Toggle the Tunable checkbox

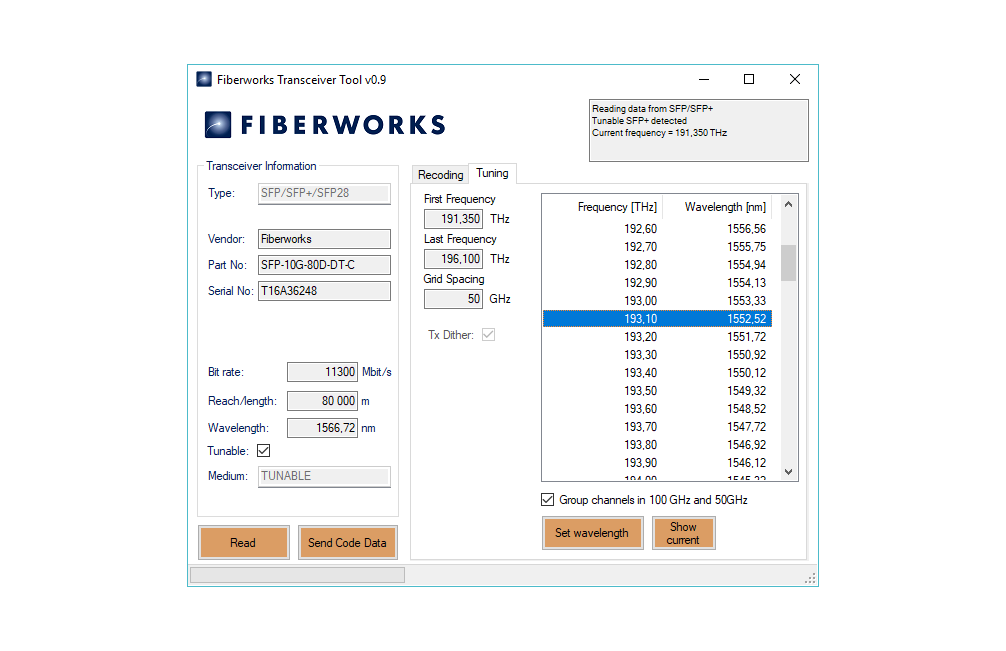click(x=264, y=451)
